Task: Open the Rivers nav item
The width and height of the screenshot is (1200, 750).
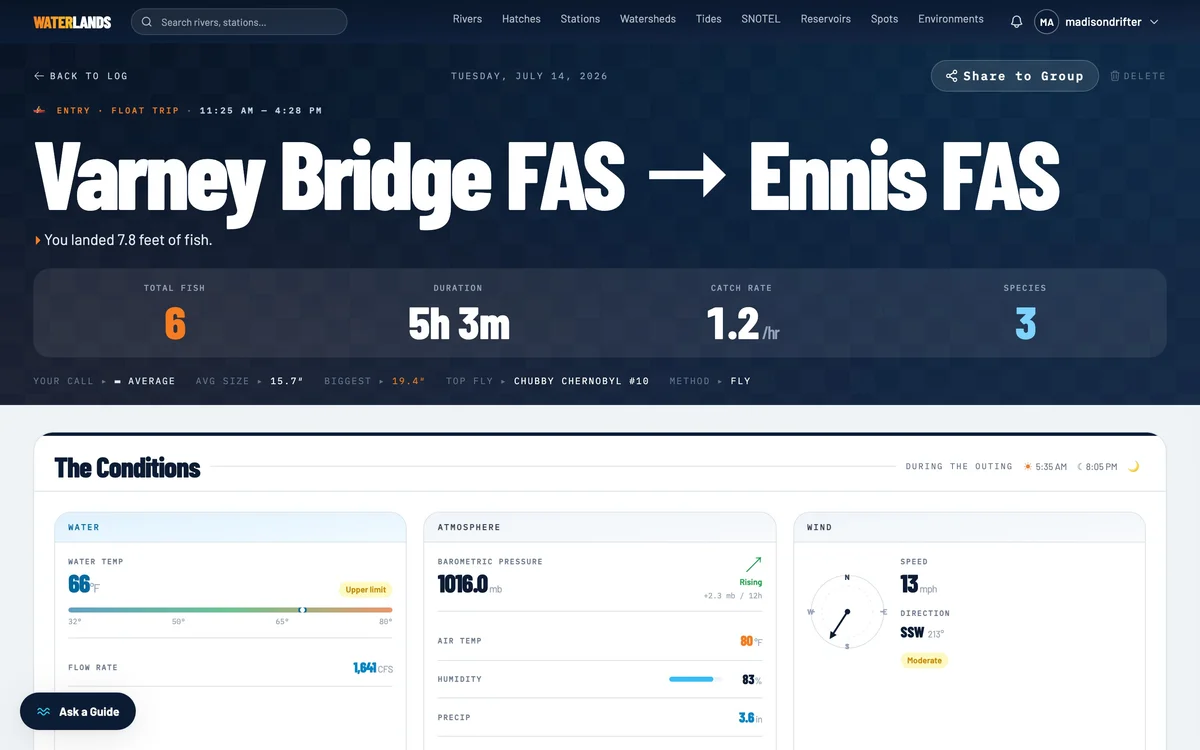Action: 467,19
